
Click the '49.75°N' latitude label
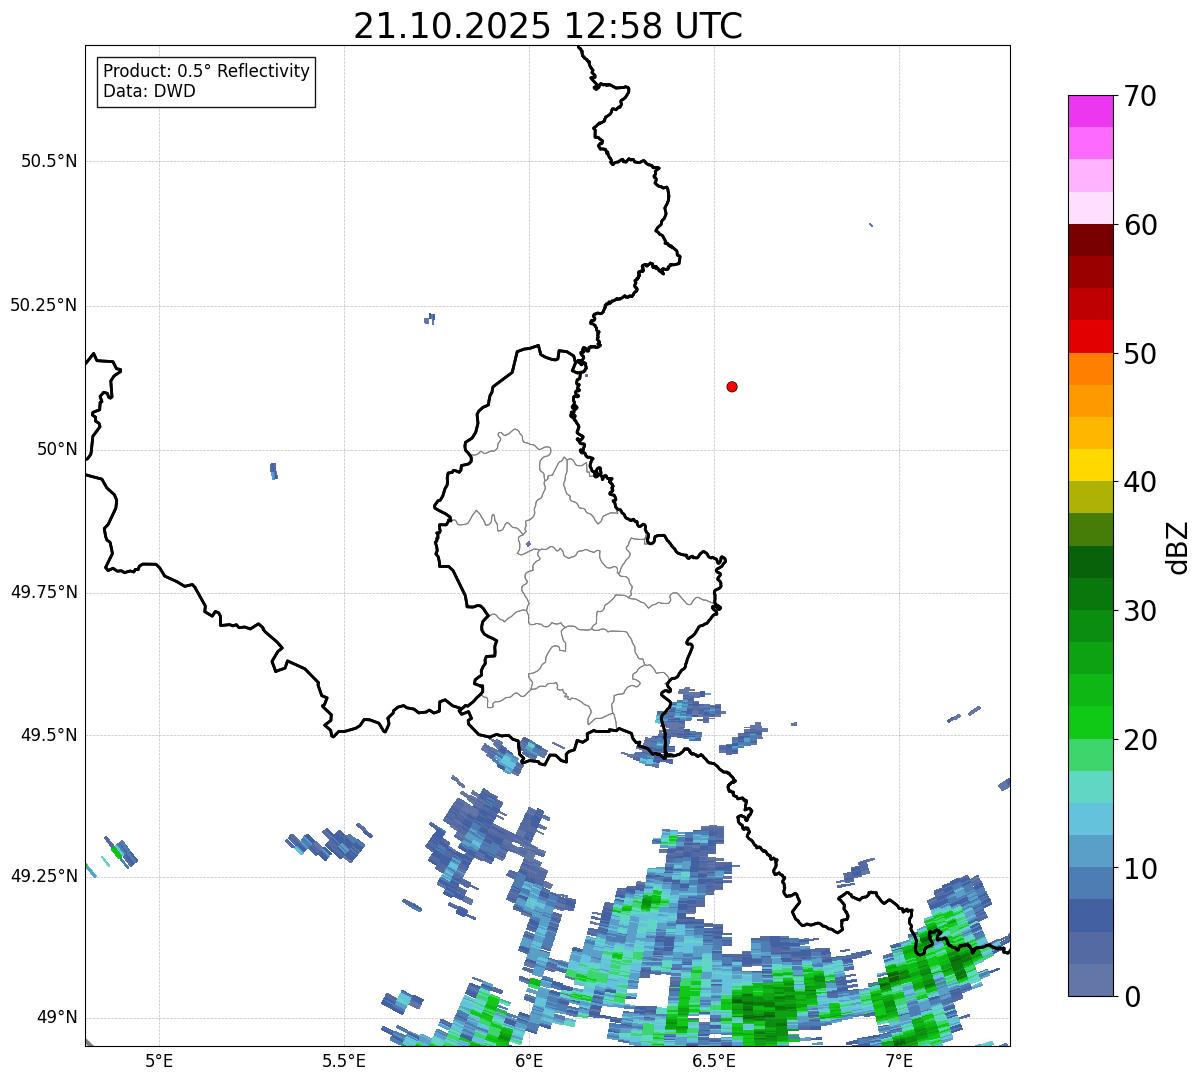point(44,592)
